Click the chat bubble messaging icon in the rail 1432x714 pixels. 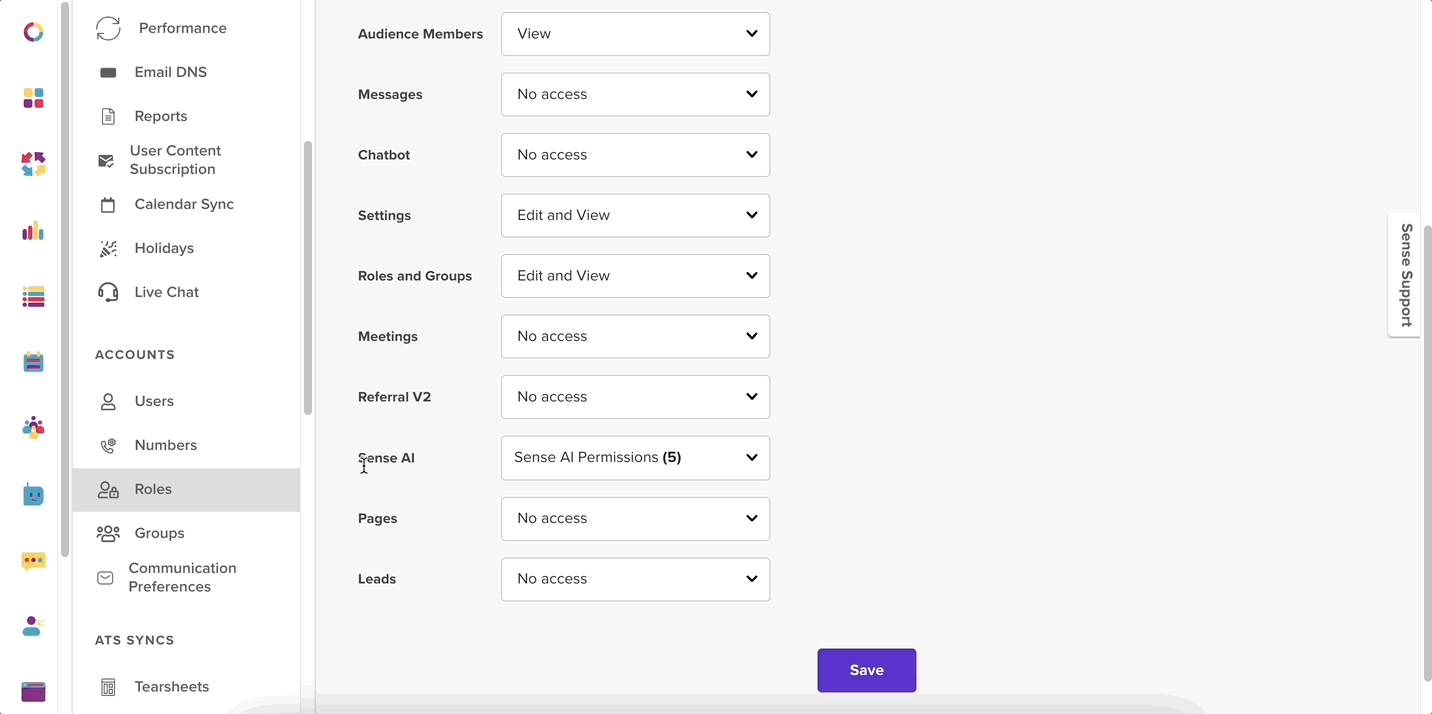pos(33,561)
